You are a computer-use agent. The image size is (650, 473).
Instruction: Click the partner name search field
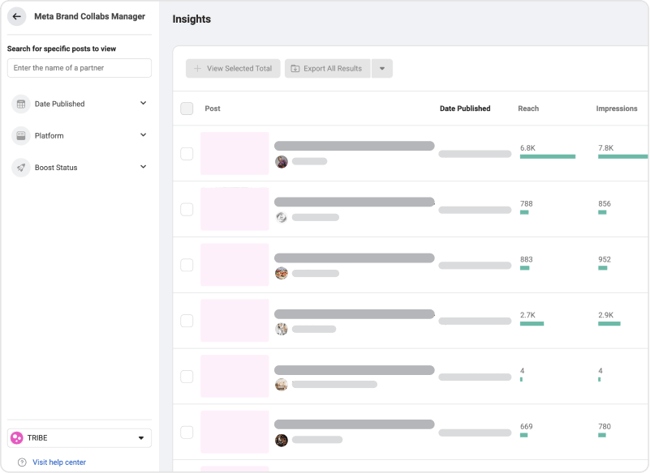pyautogui.click(x=79, y=68)
